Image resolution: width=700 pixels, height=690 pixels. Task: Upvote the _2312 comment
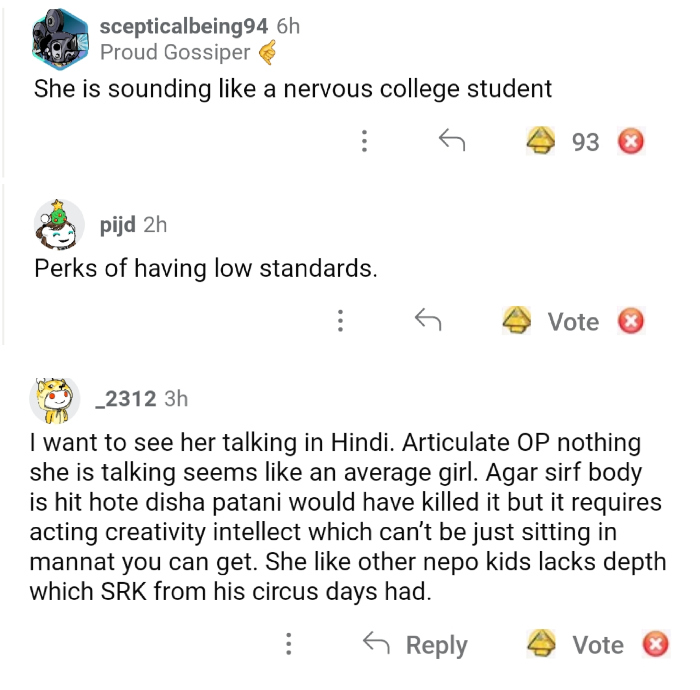pos(541,644)
